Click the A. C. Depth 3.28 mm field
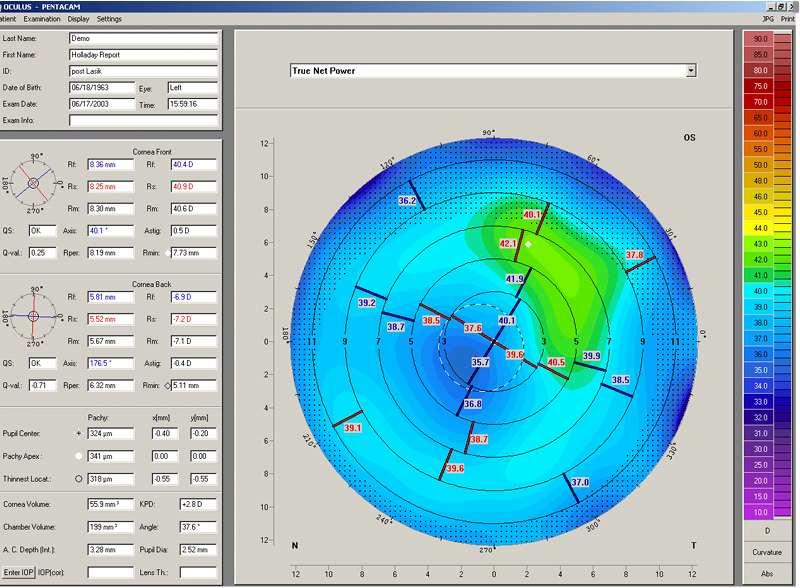800x588 pixels. pos(110,550)
